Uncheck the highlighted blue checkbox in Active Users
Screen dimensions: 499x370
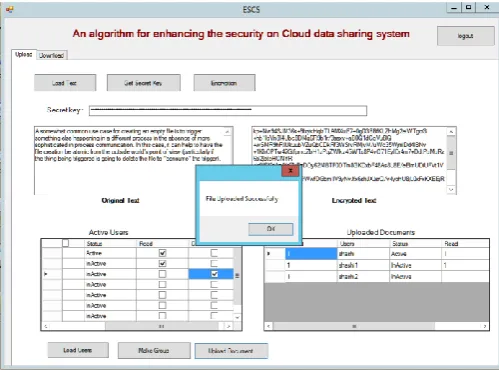click(214, 274)
